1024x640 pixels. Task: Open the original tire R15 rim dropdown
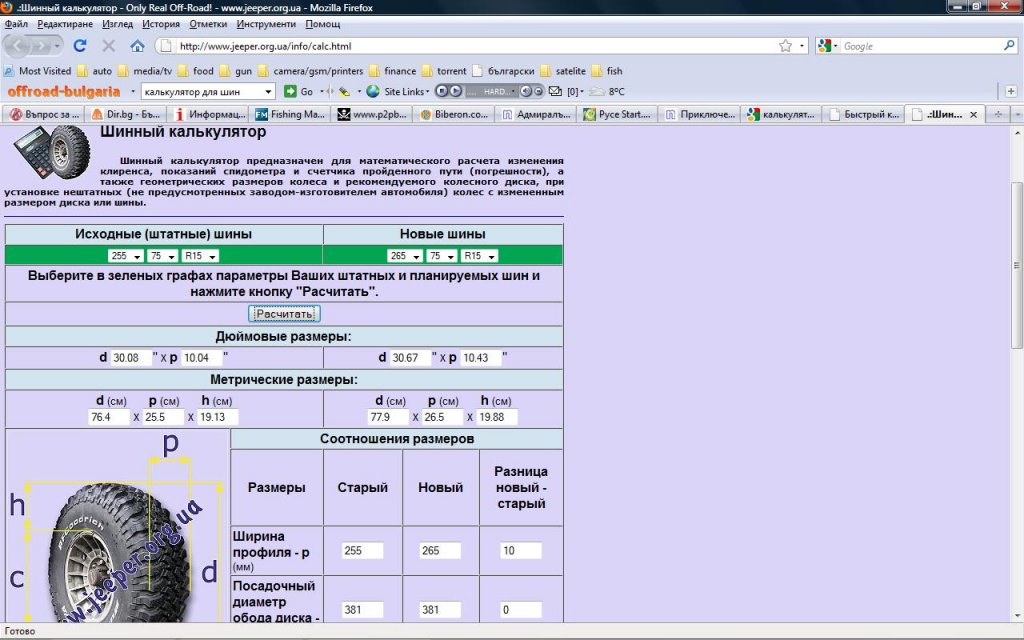(200, 256)
